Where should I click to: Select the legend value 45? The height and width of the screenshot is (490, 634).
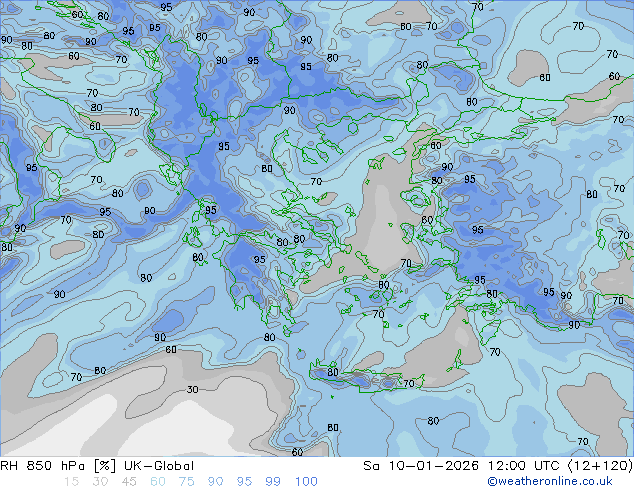(x=129, y=482)
